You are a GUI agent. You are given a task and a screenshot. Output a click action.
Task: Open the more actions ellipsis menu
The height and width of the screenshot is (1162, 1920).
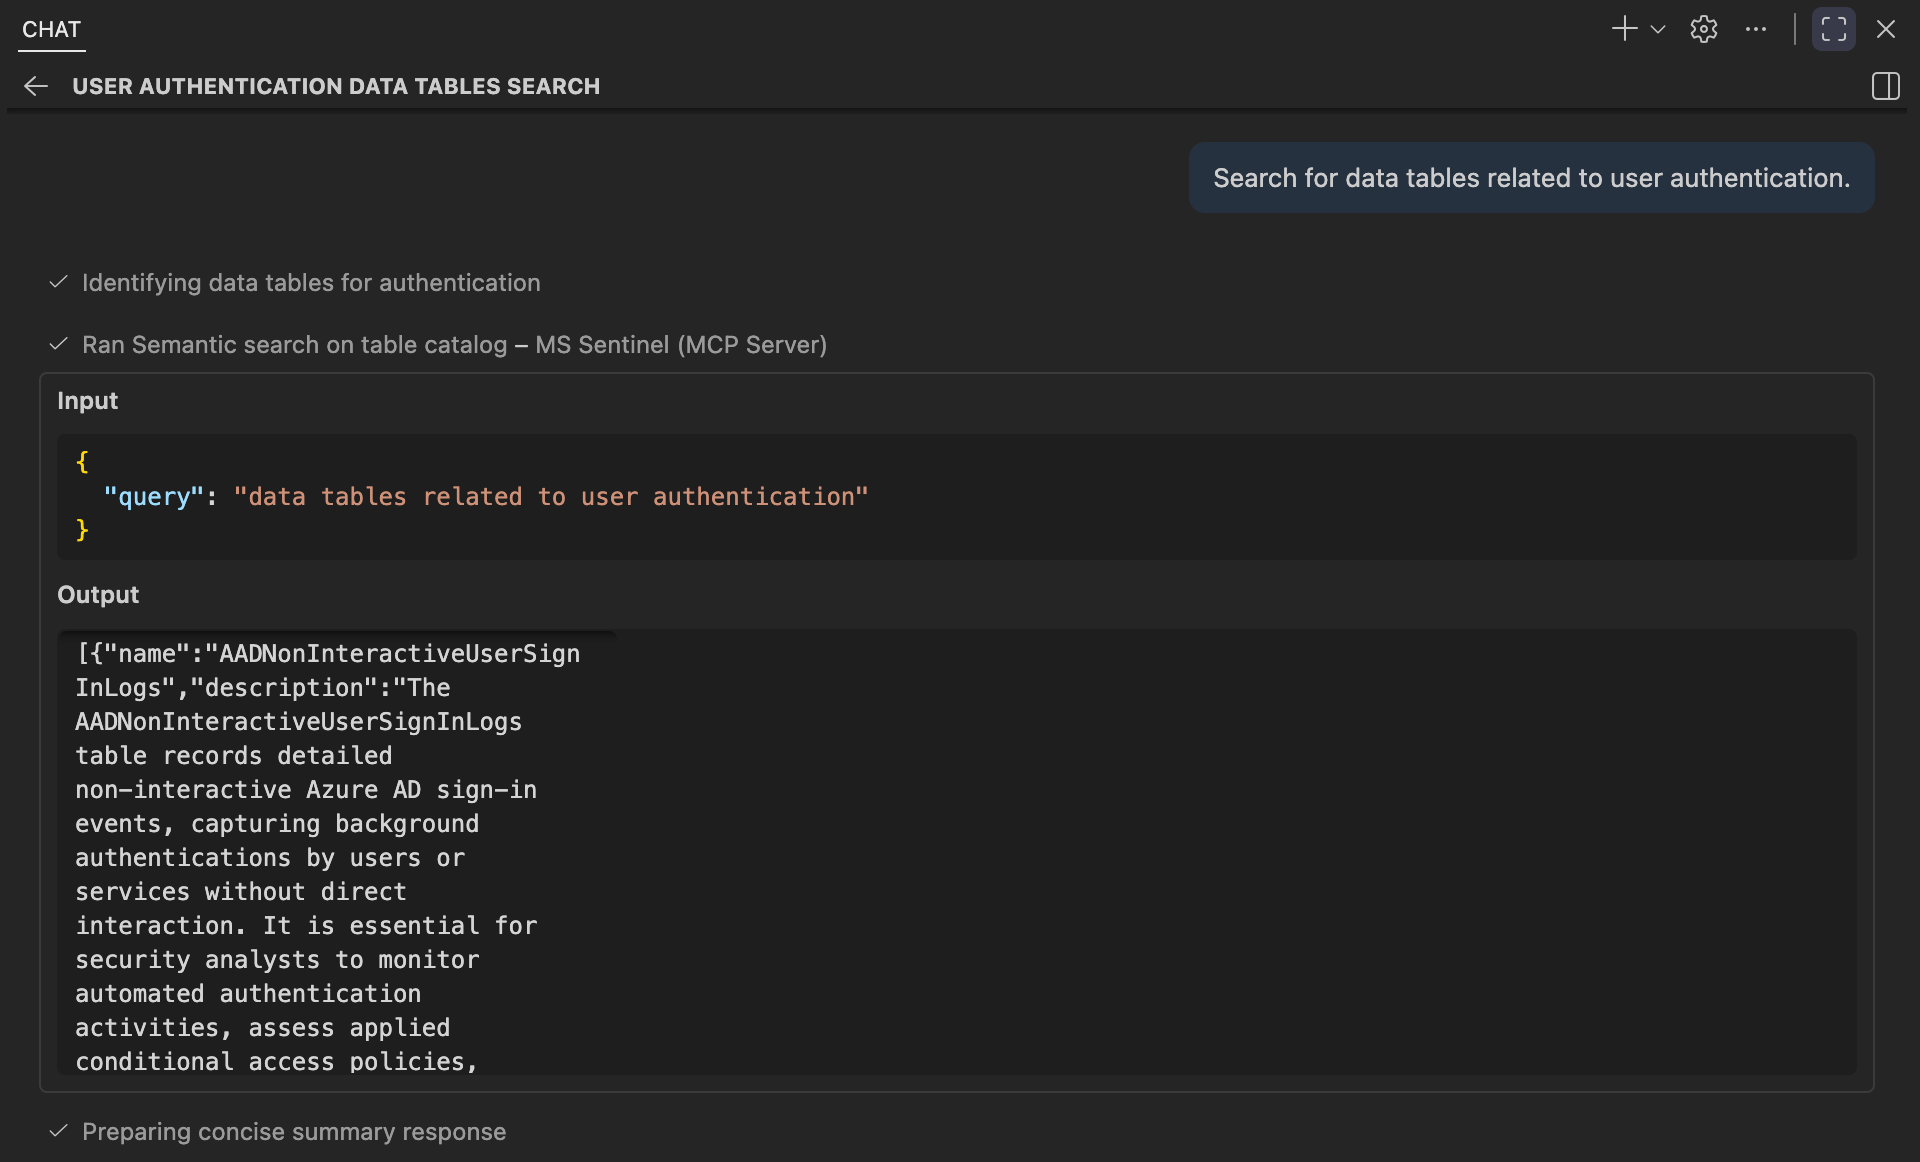[1756, 29]
